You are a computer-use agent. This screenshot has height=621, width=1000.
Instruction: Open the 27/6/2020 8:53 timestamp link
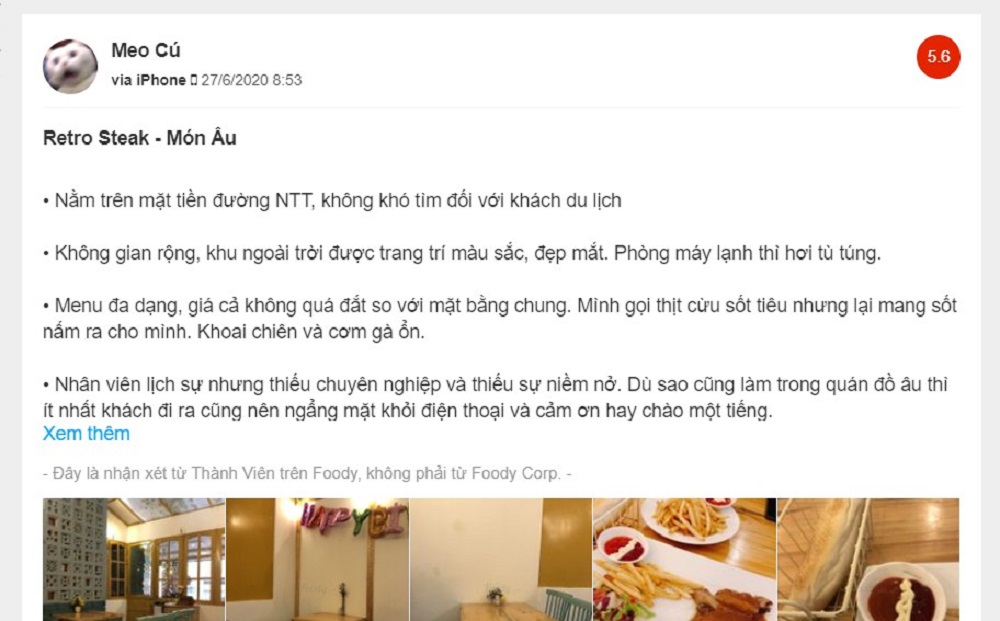pos(251,80)
